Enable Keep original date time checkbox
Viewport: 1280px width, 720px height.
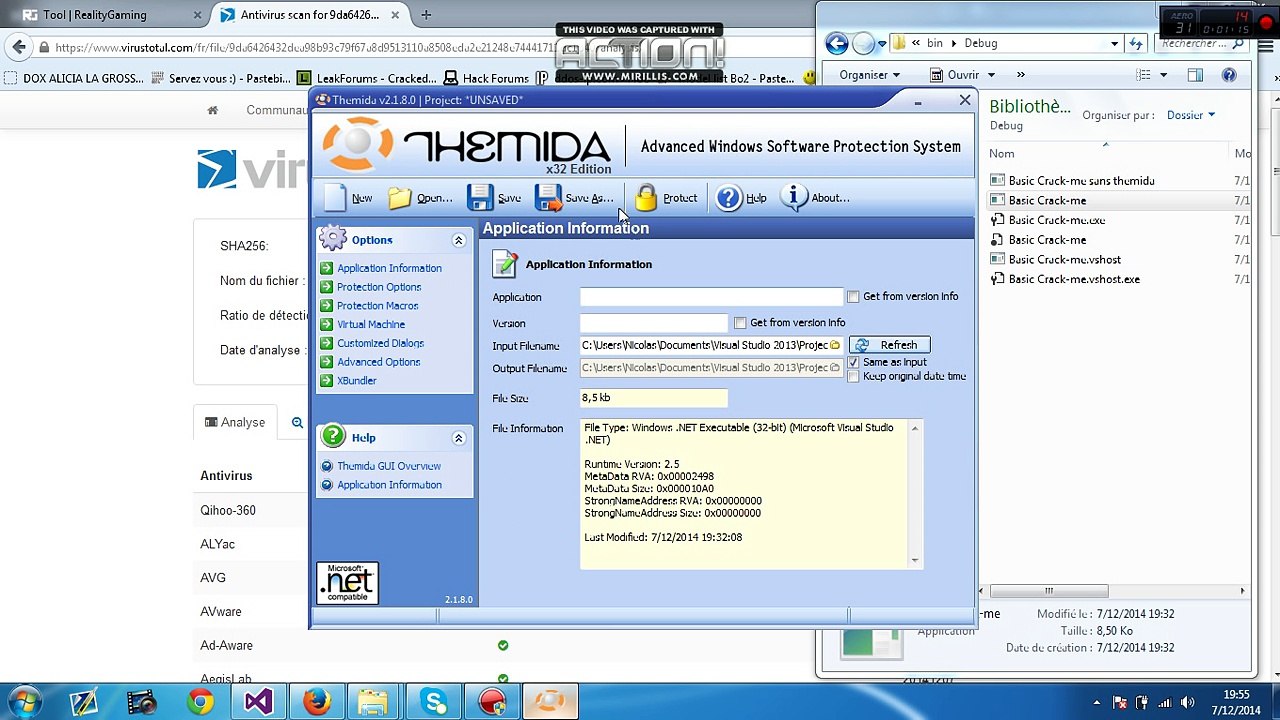click(853, 376)
